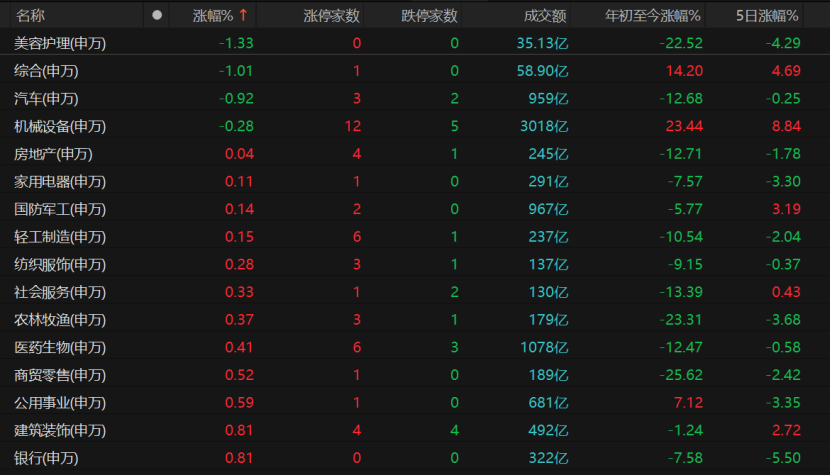The image size is (830, 475).
Task: Click the -1.01 change value for 综合
Action: pos(236,70)
